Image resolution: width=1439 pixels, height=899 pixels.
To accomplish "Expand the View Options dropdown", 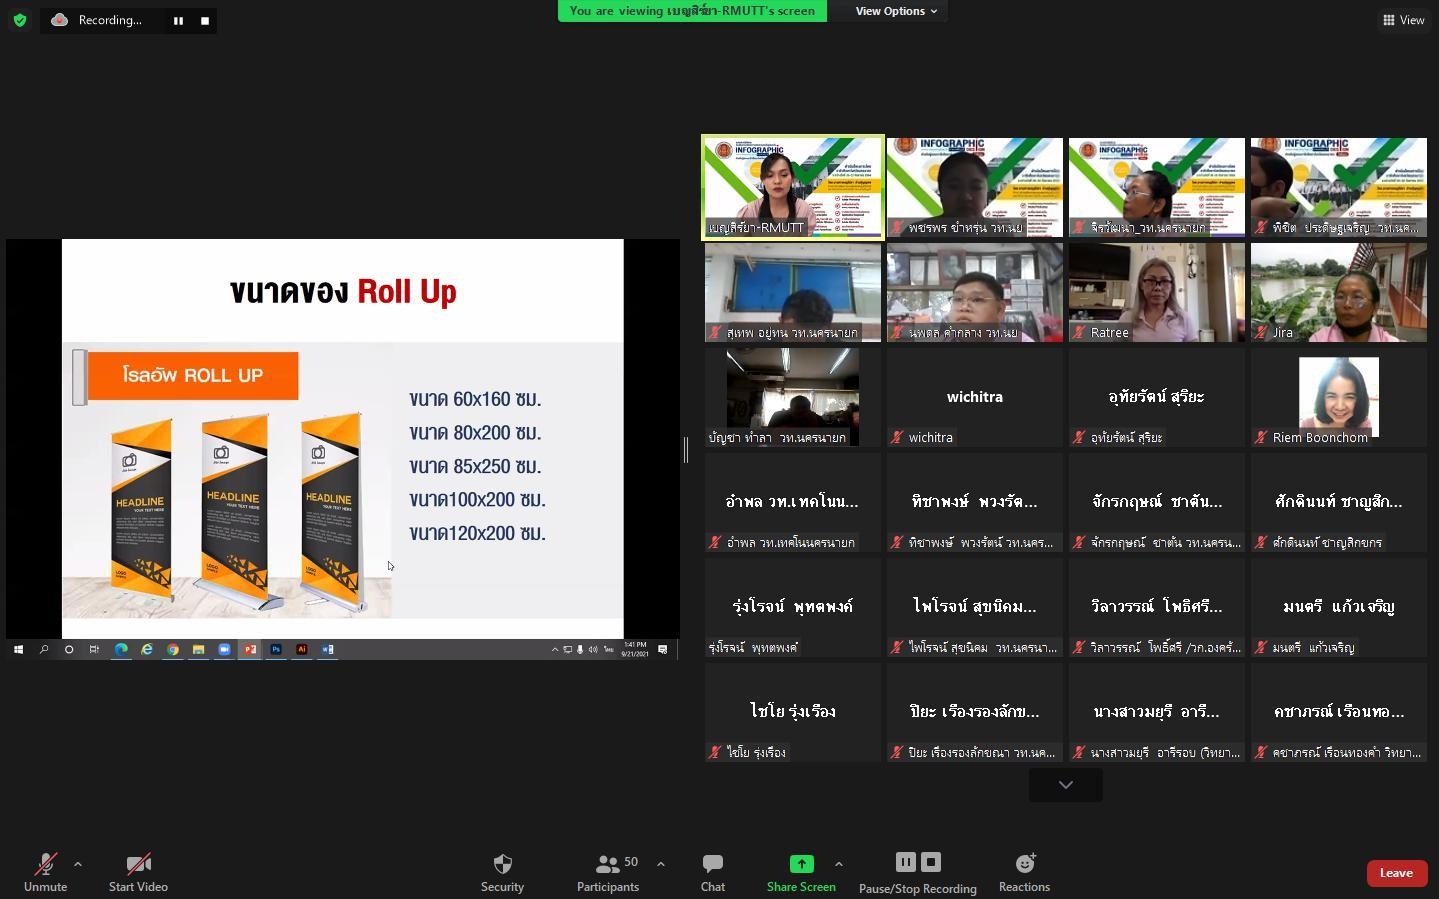I will (896, 11).
